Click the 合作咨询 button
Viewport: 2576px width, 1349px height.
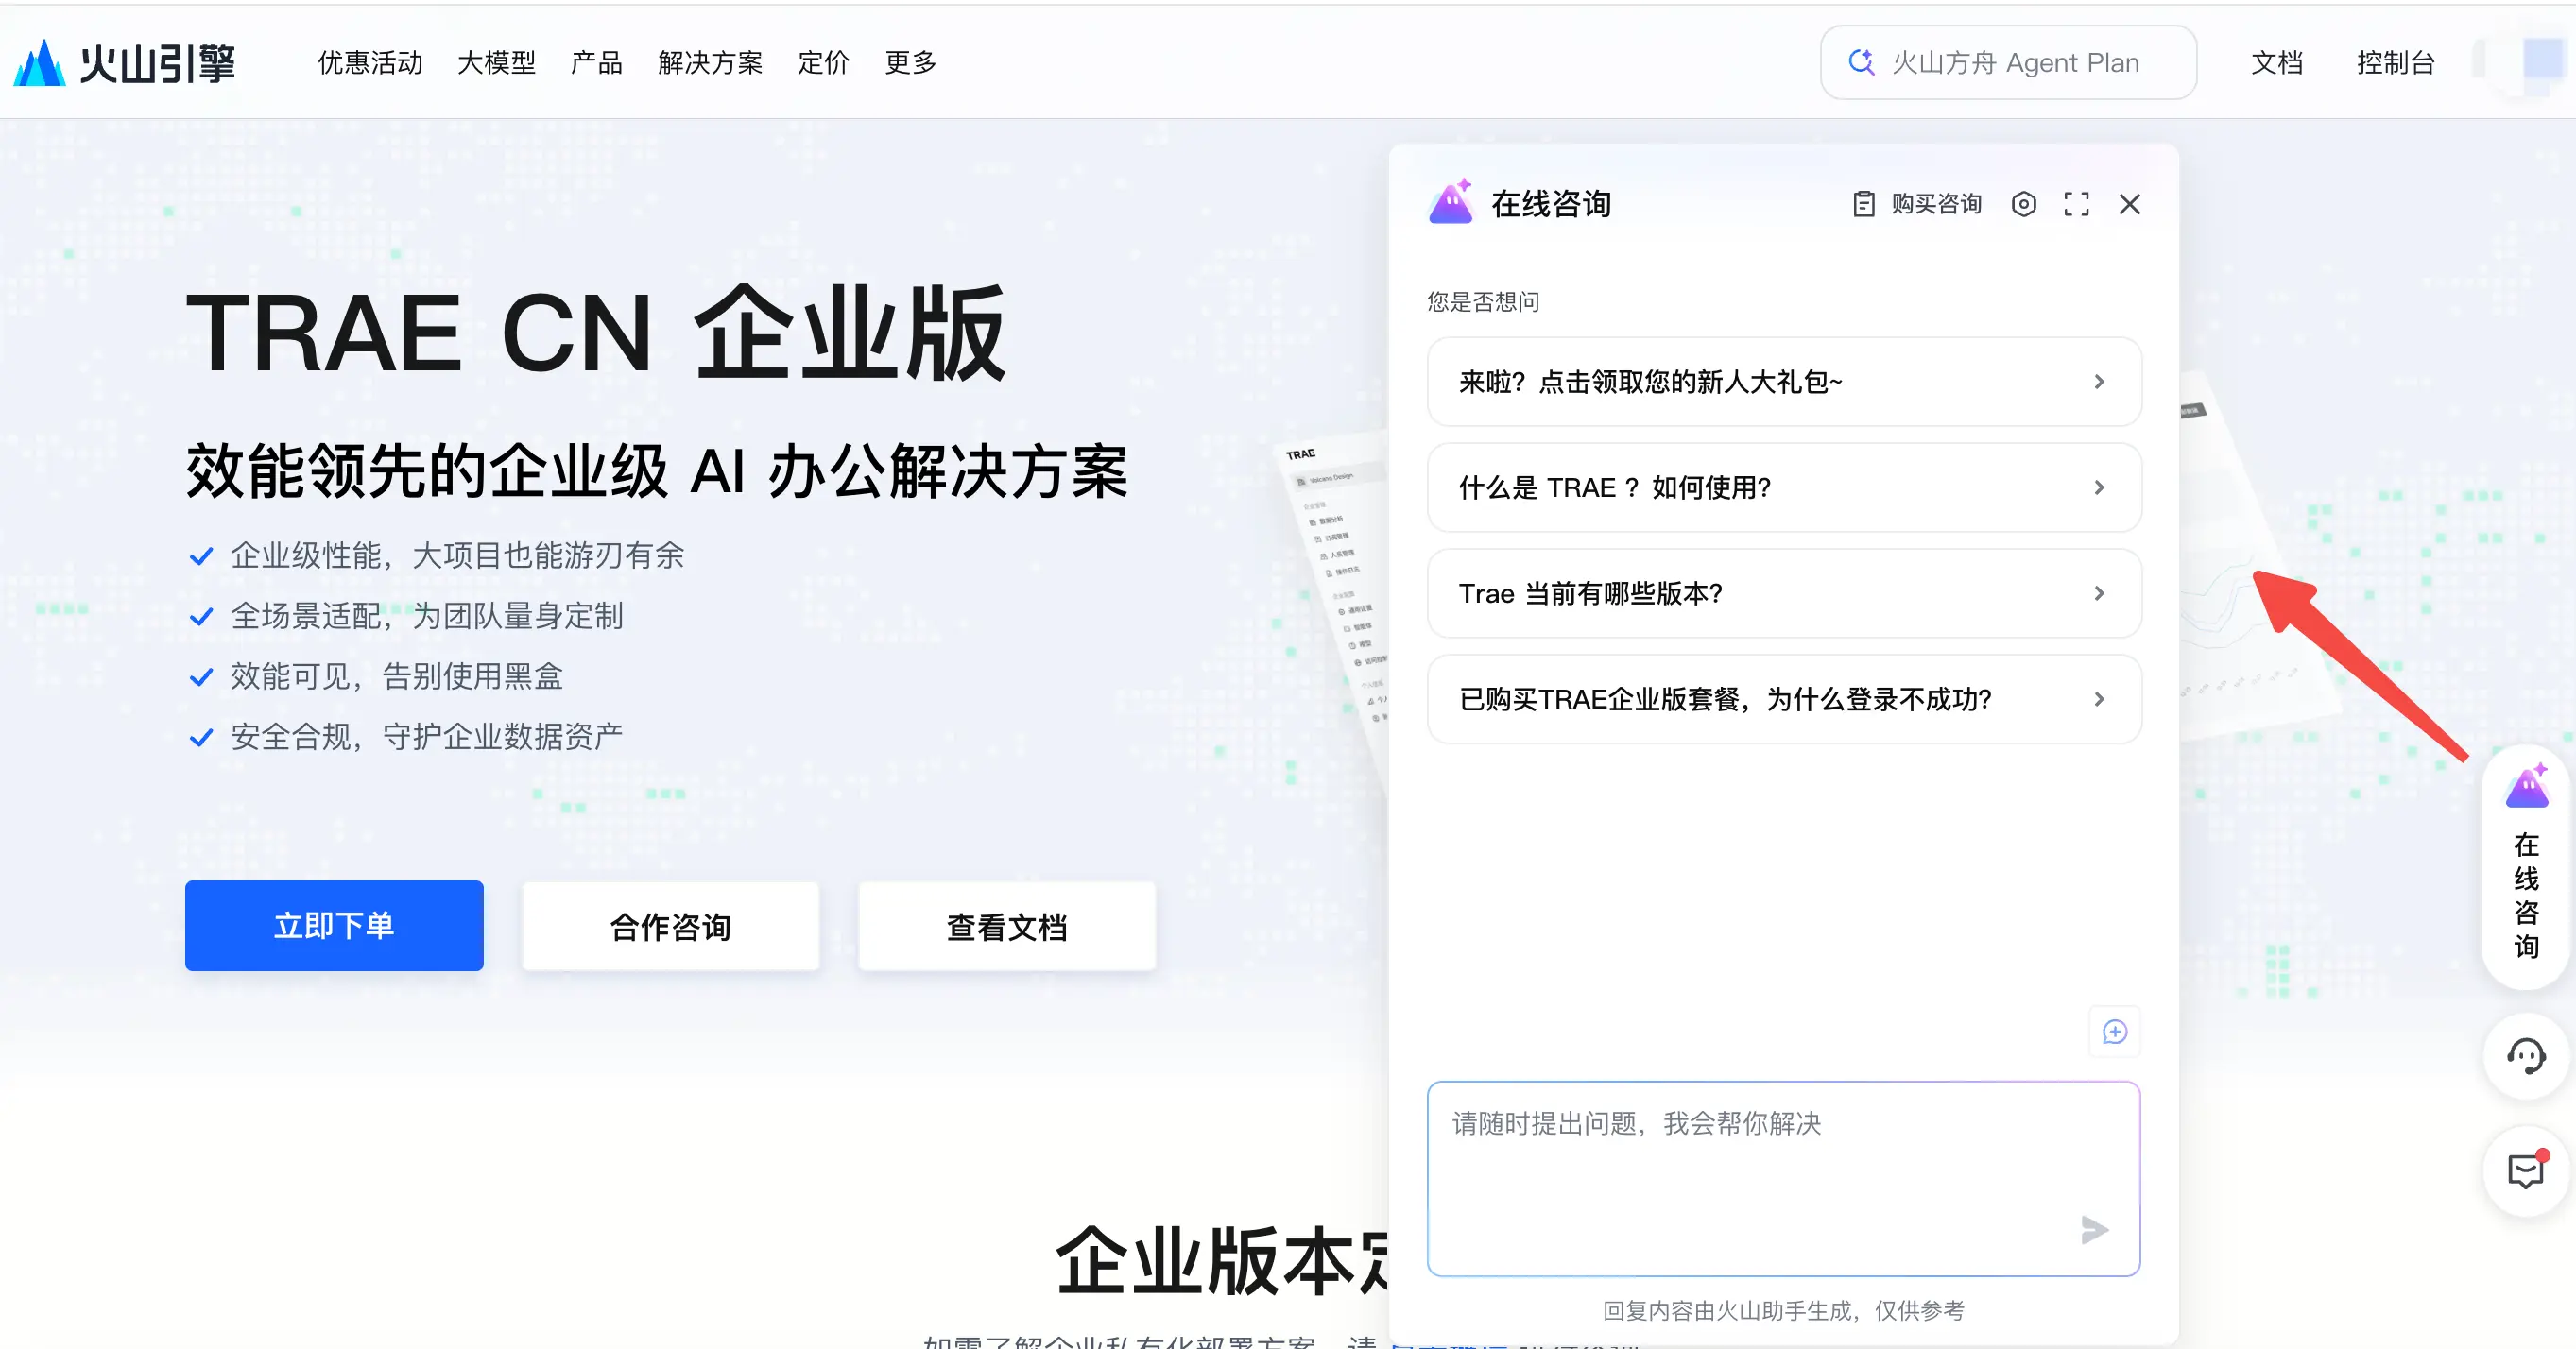[x=670, y=925]
